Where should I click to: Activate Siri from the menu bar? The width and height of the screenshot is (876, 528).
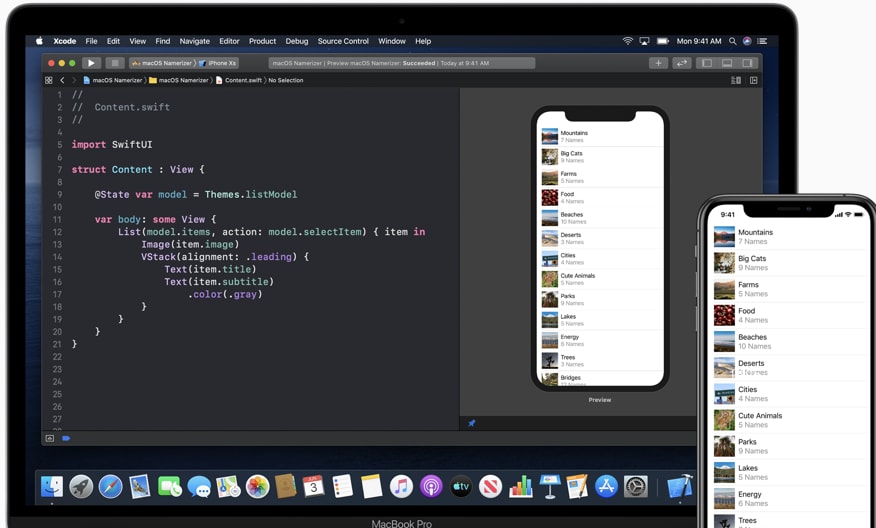click(x=747, y=41)
